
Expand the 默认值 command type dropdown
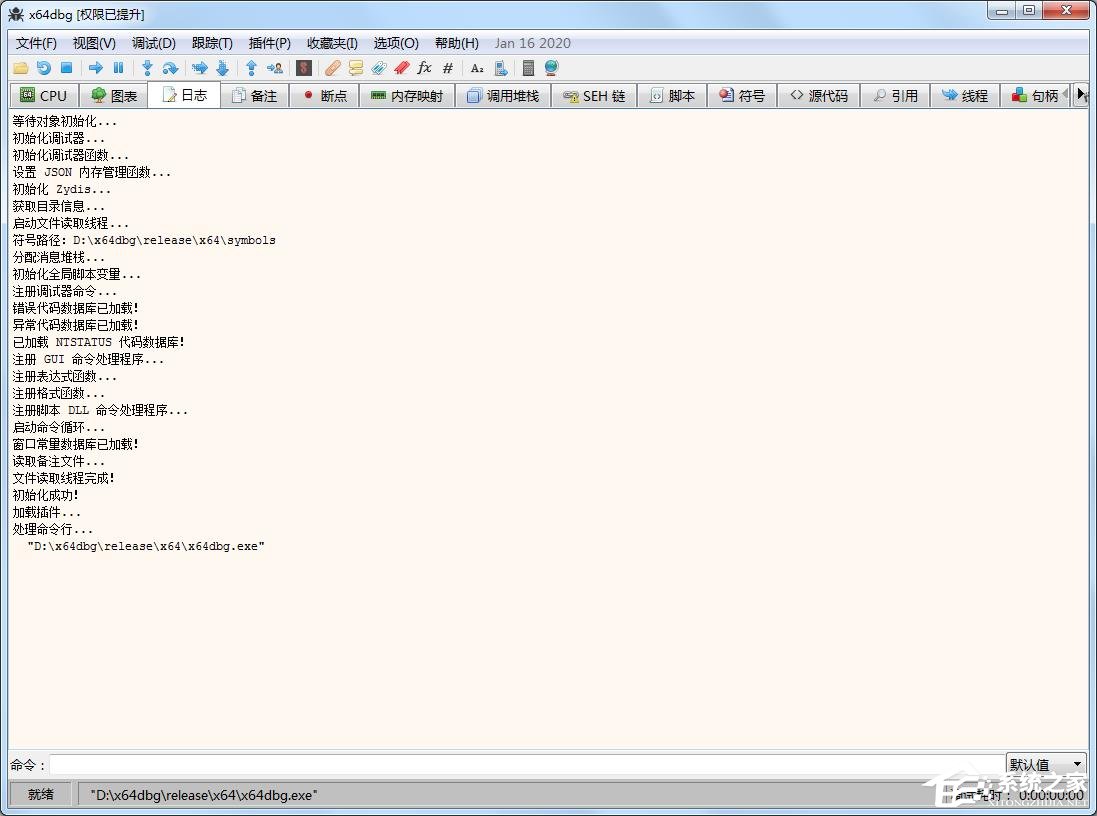(1046, 764)
